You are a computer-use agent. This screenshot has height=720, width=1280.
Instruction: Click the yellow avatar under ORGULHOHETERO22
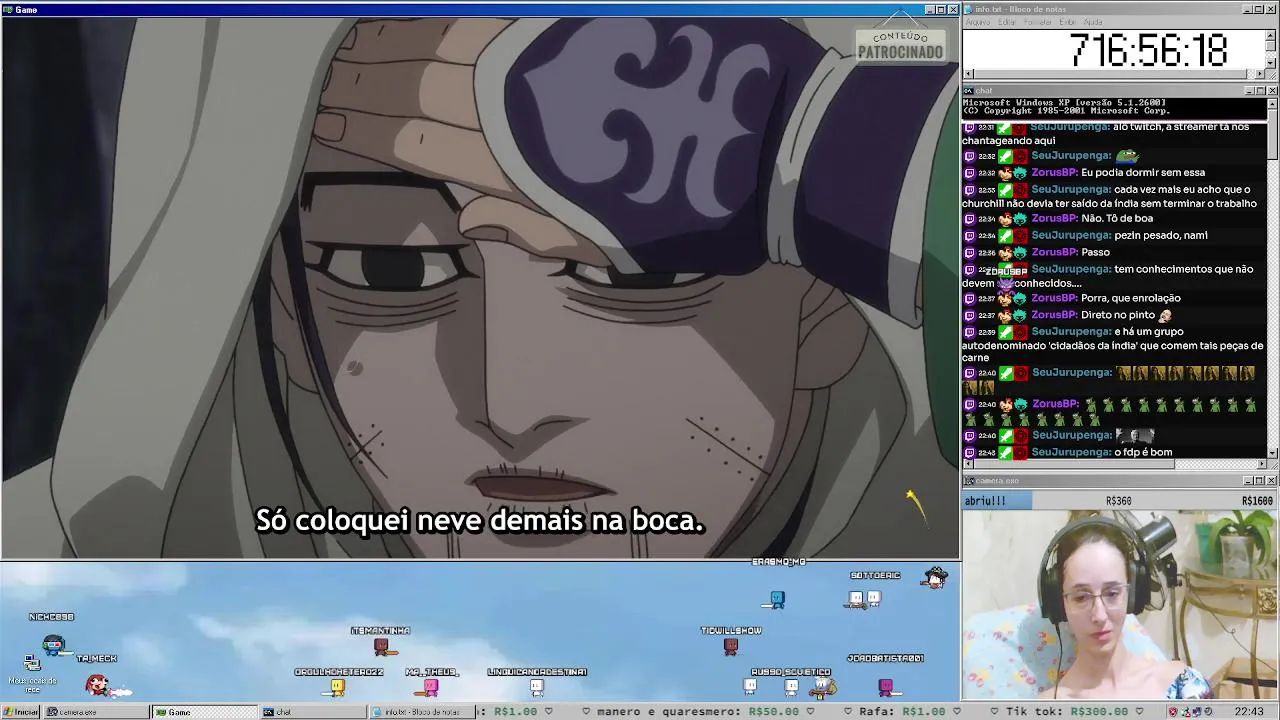(x=337, y=687)
